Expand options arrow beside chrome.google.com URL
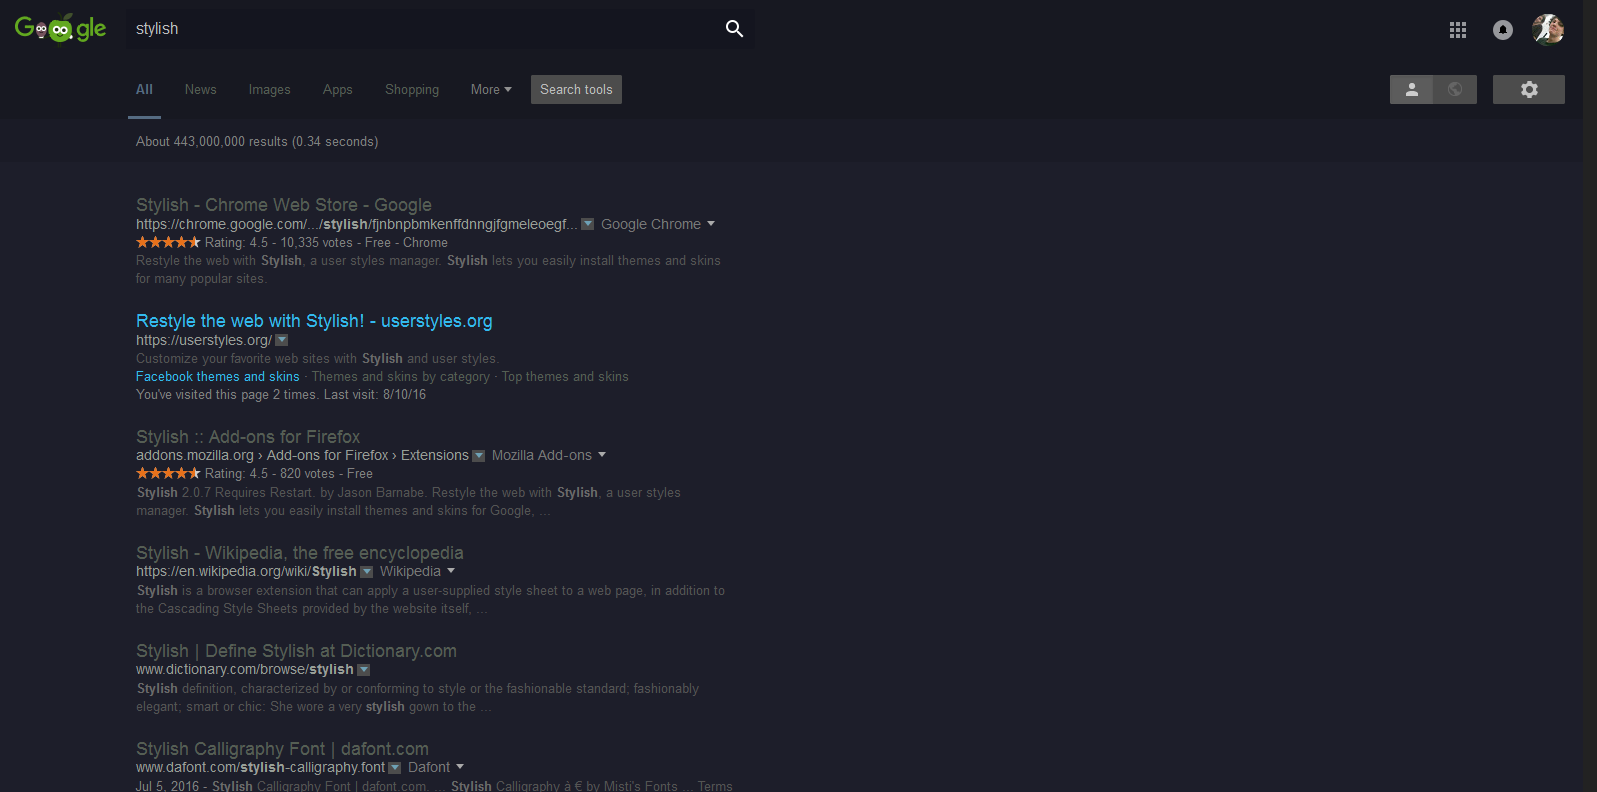Viewport: 1597px width, 792px height. click(588, 224)
